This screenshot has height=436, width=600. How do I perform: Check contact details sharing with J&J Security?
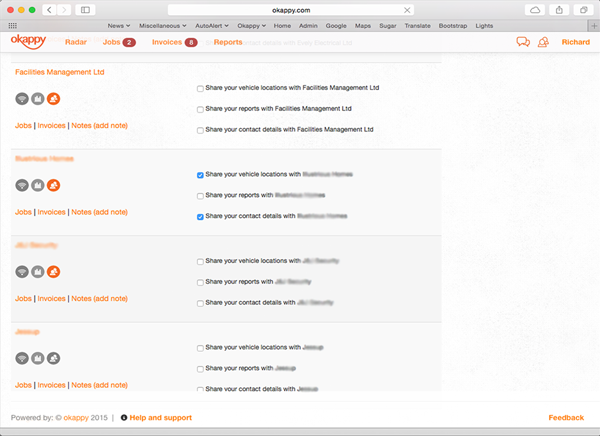tap(200, 304)
